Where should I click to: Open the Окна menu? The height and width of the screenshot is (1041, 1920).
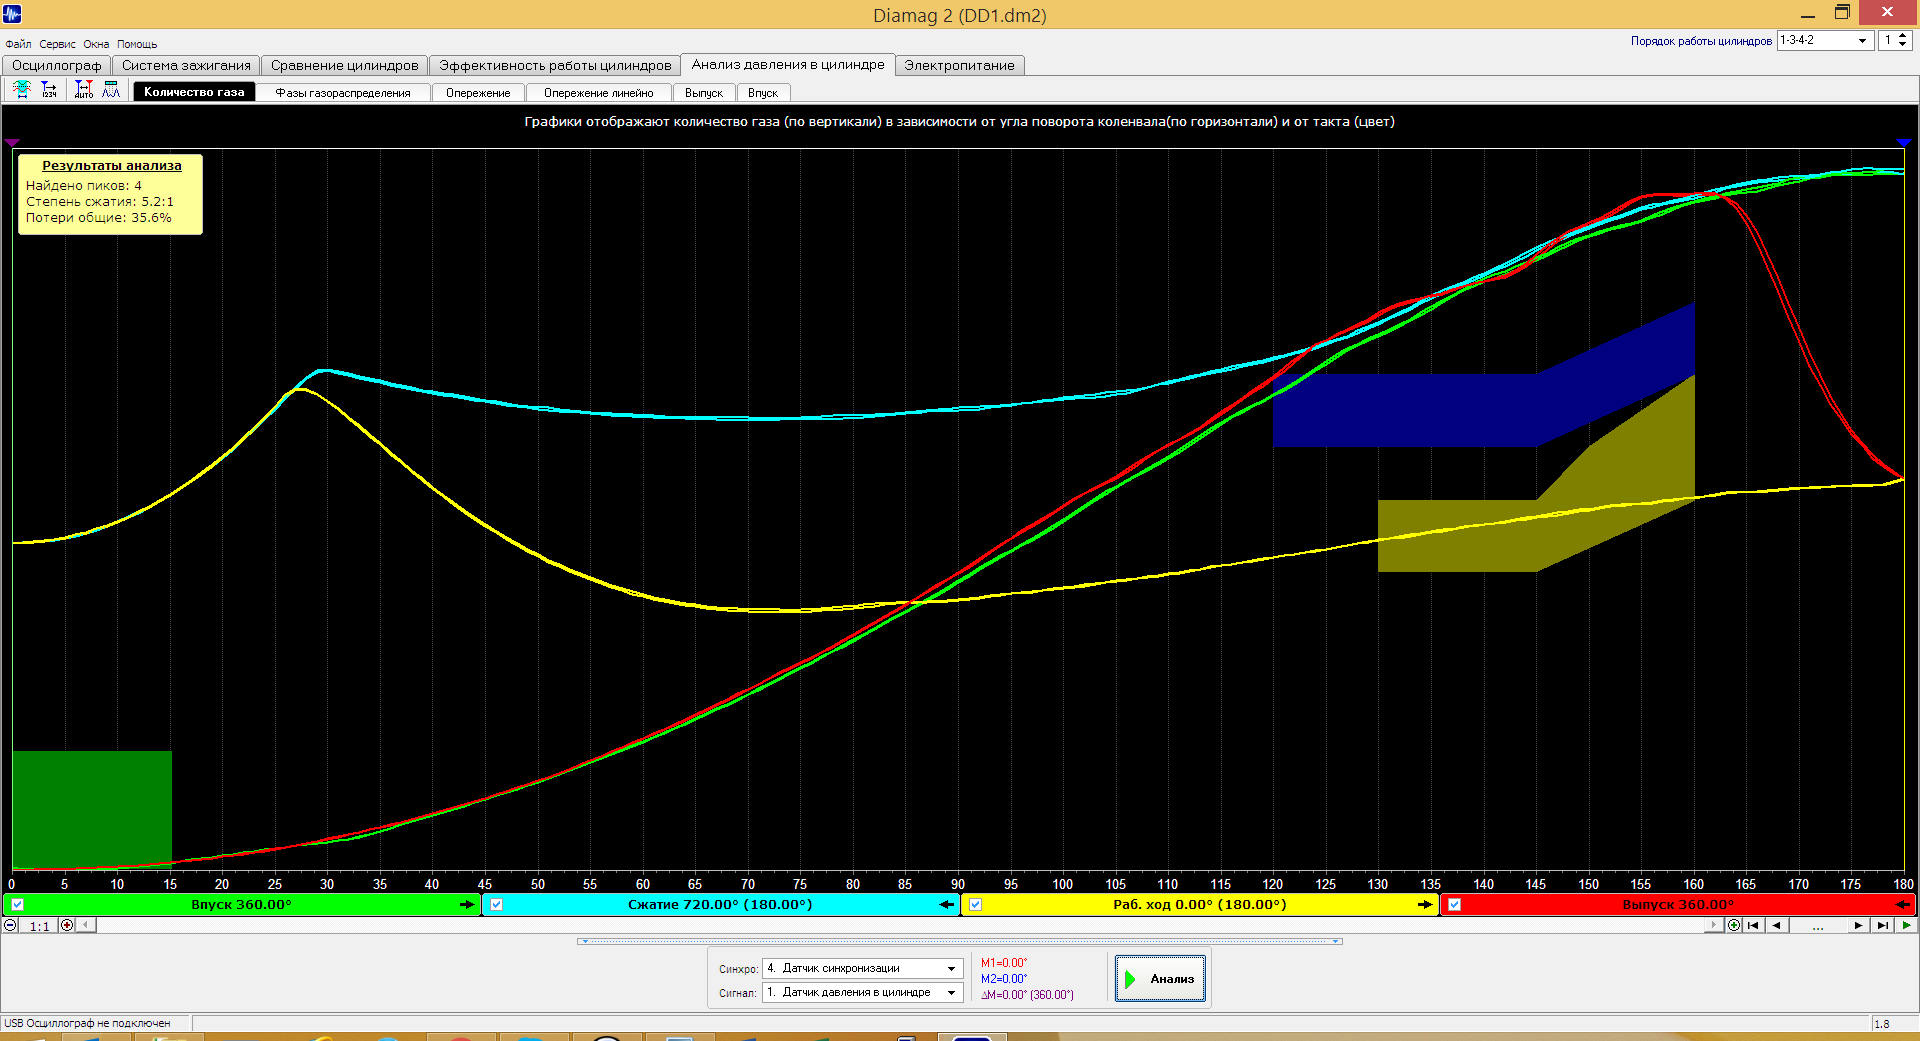point(96,44)
